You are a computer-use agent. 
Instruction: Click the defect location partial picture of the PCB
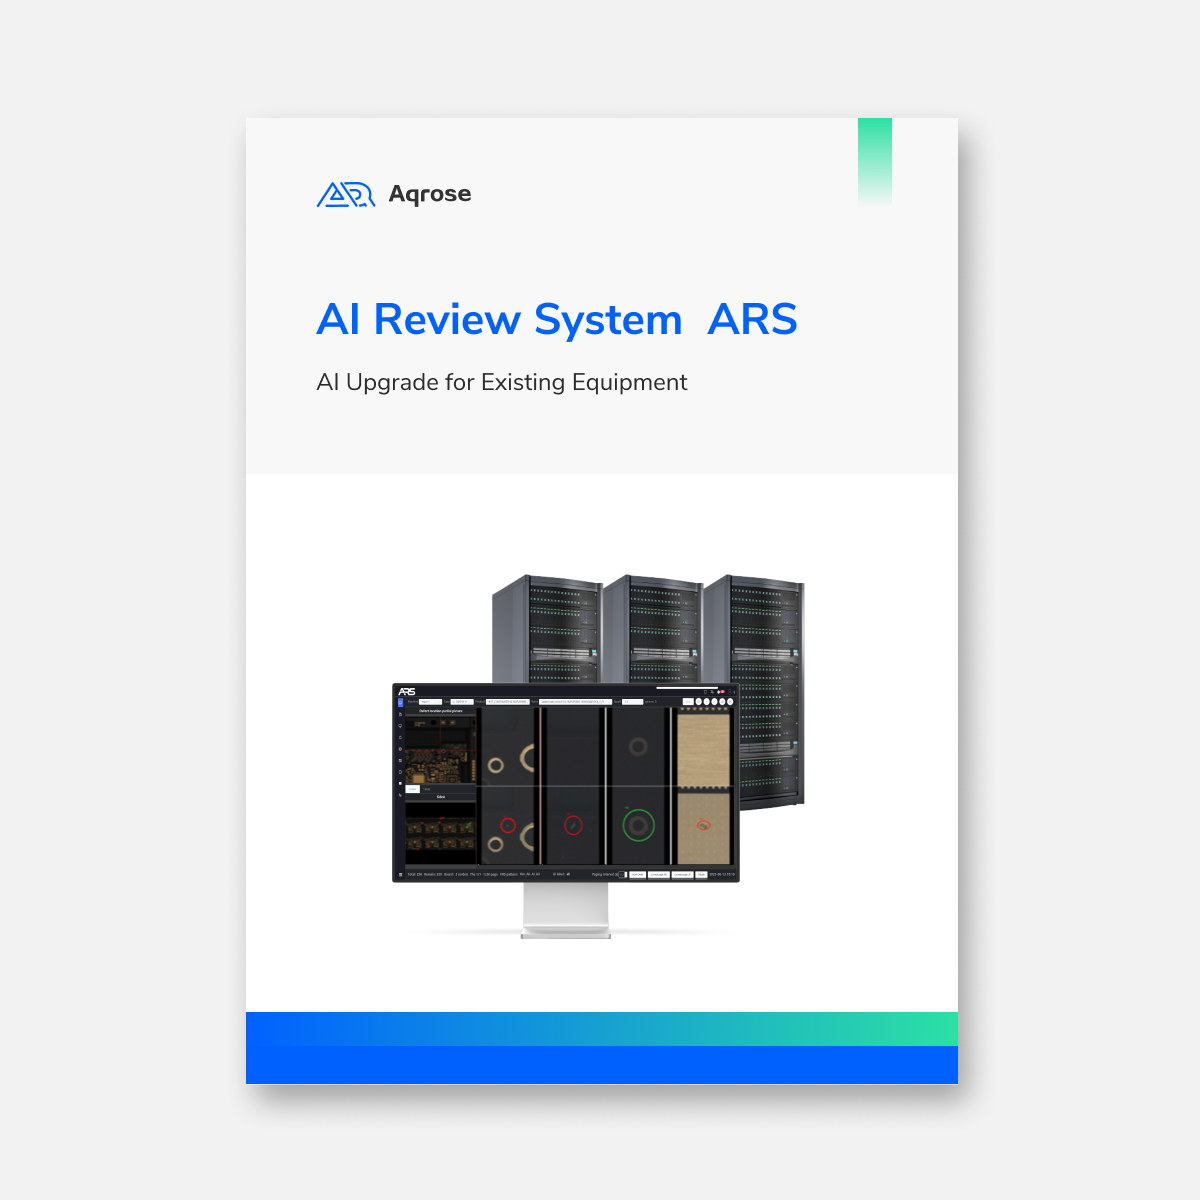tap(440, 748)
